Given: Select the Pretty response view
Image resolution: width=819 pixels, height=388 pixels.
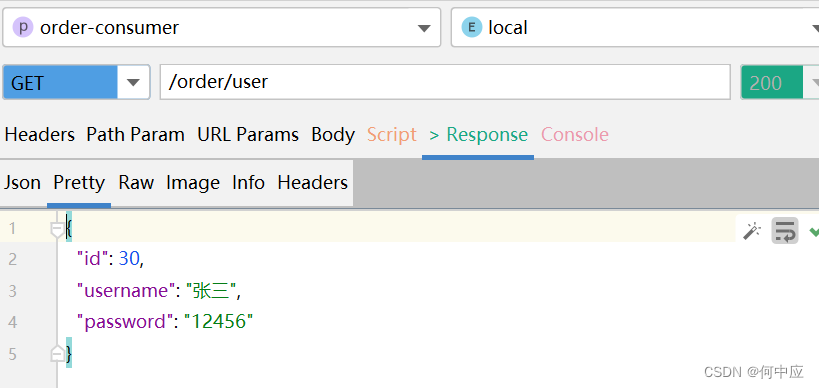Looking at the screenshot, I should 79,183.
